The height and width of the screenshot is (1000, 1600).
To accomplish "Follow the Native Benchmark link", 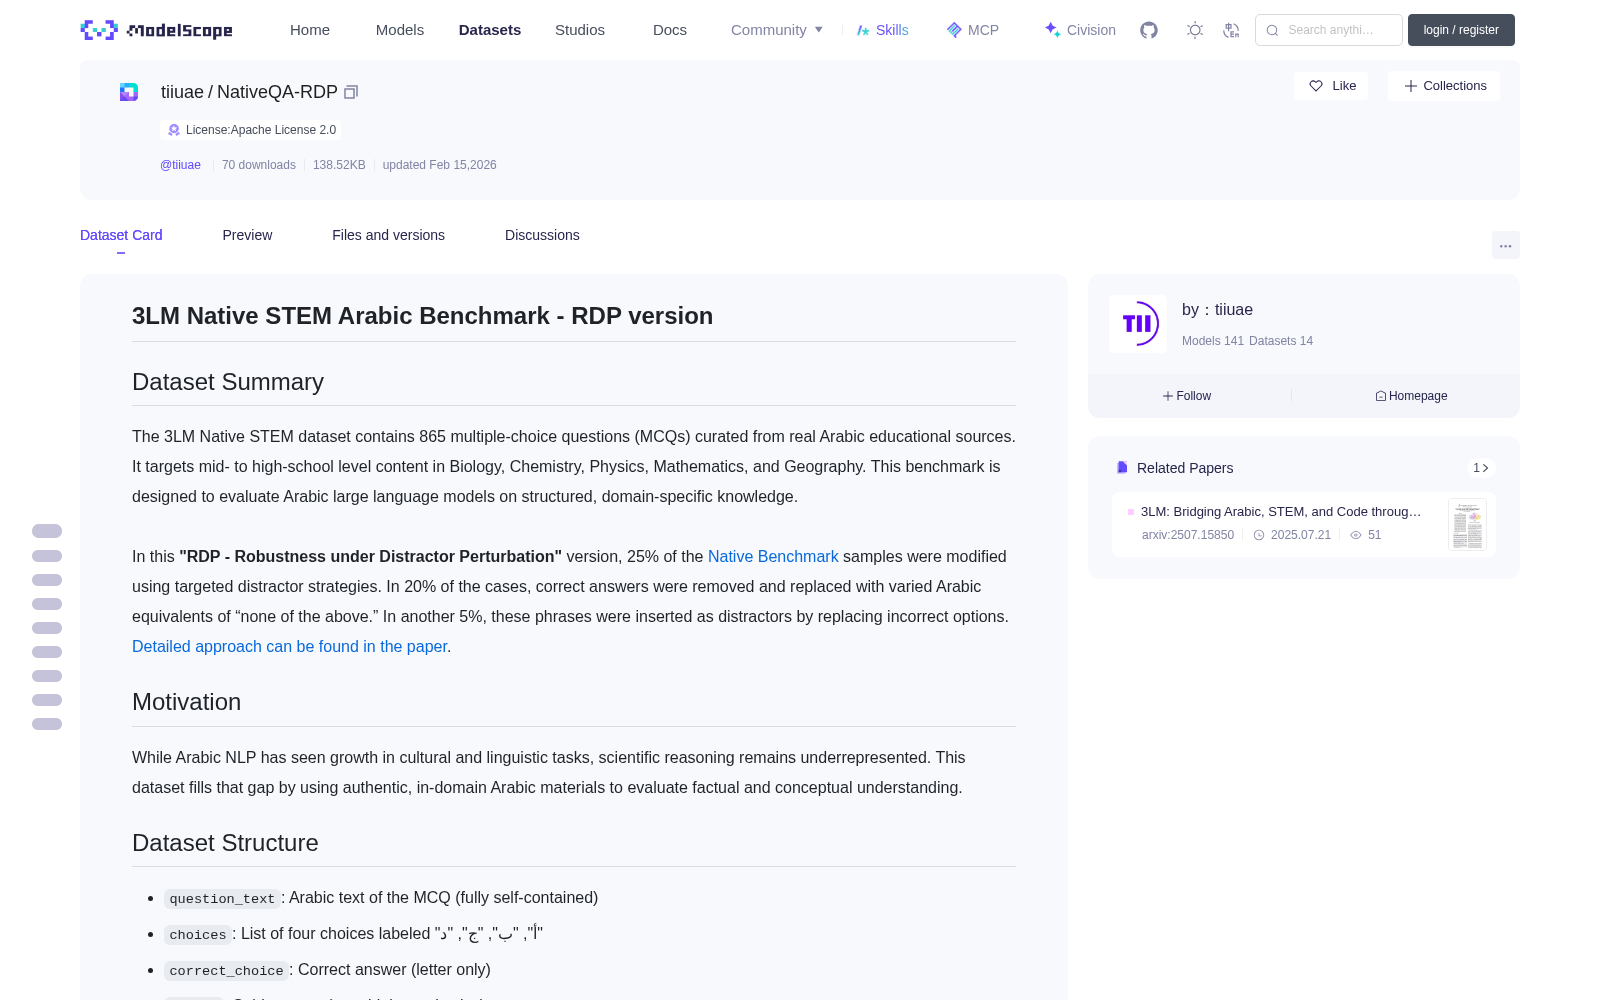I will coord(773,556).
